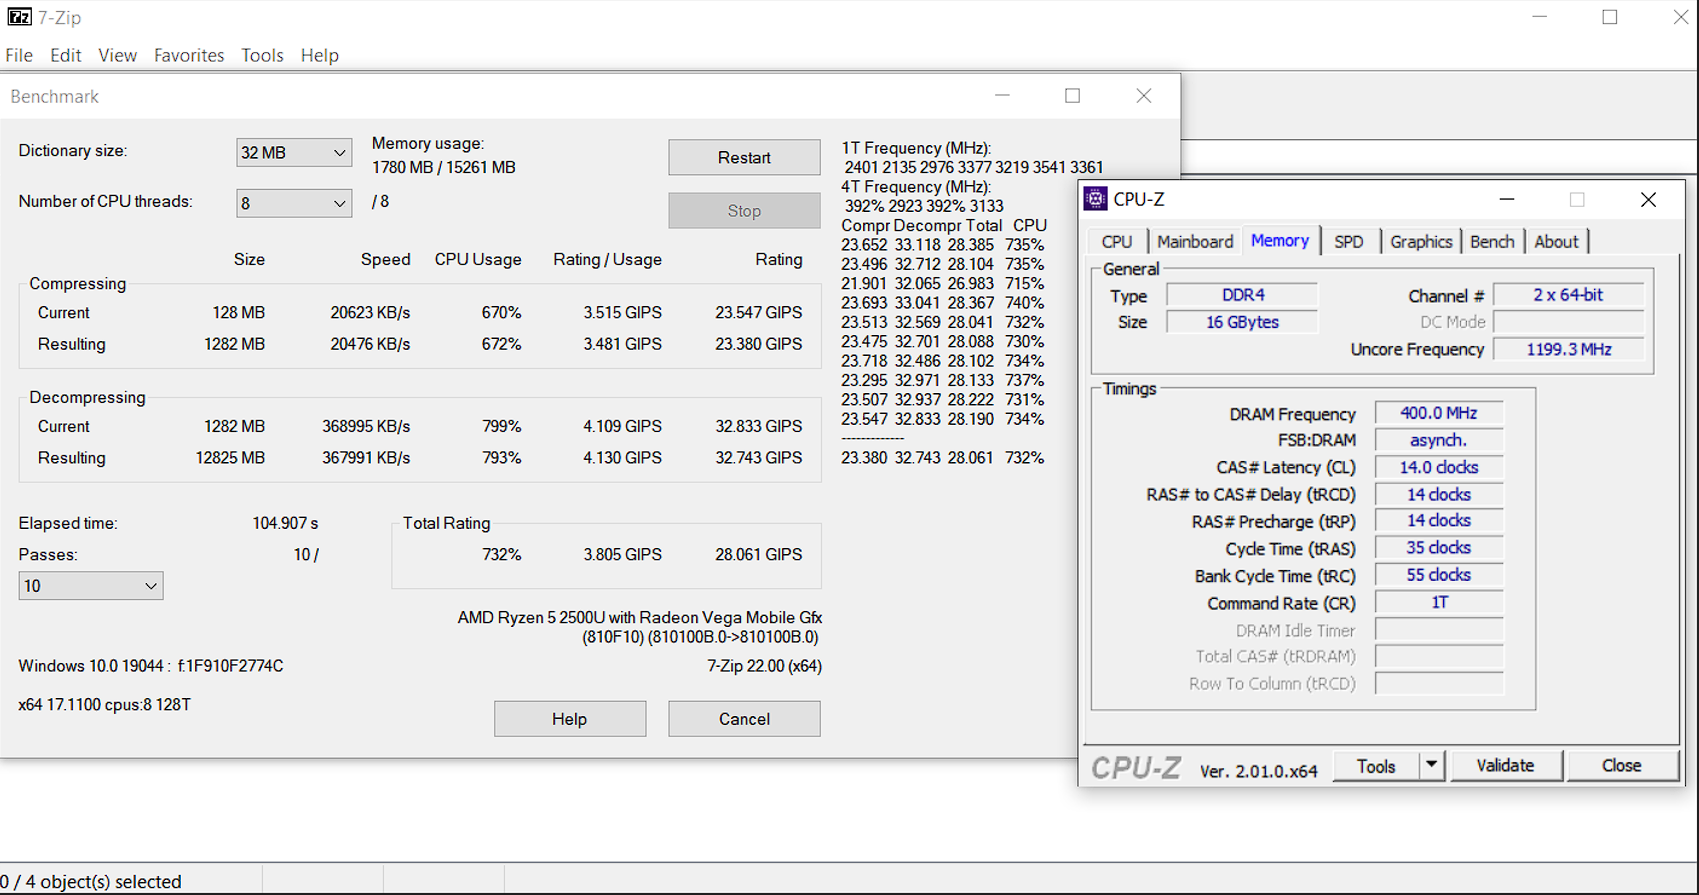Image resolution: width=1699 pixels, height=895 pixels.
Task: Click the CPU-Z Validate button
Action: tap(1505, 765)
